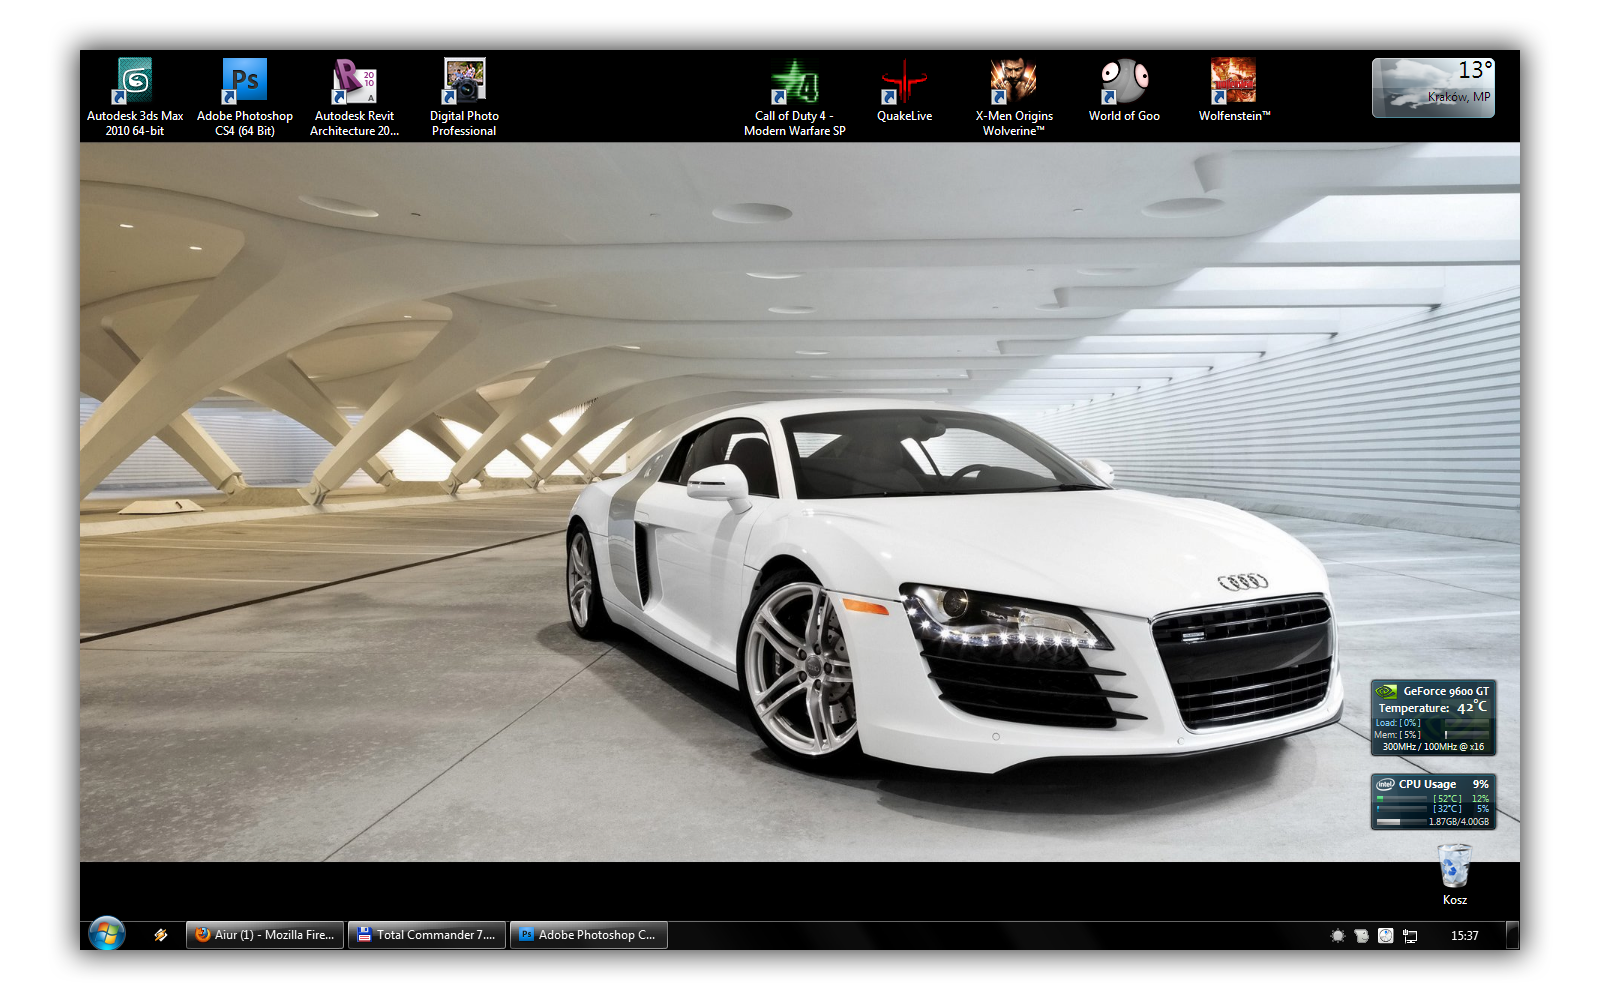Open the Wolfenstein desktop shortcut
This screenshot has width=1600, height=1000.
coord(1234,83)
